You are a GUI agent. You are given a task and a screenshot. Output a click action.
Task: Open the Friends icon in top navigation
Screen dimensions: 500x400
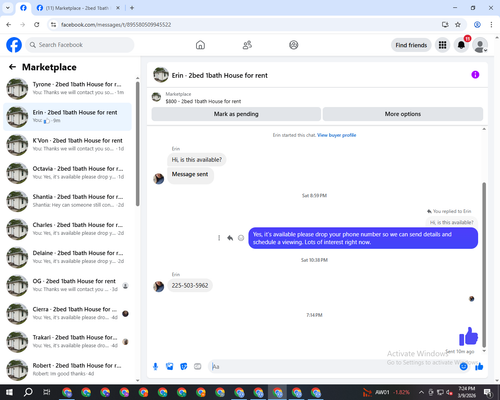247,45
